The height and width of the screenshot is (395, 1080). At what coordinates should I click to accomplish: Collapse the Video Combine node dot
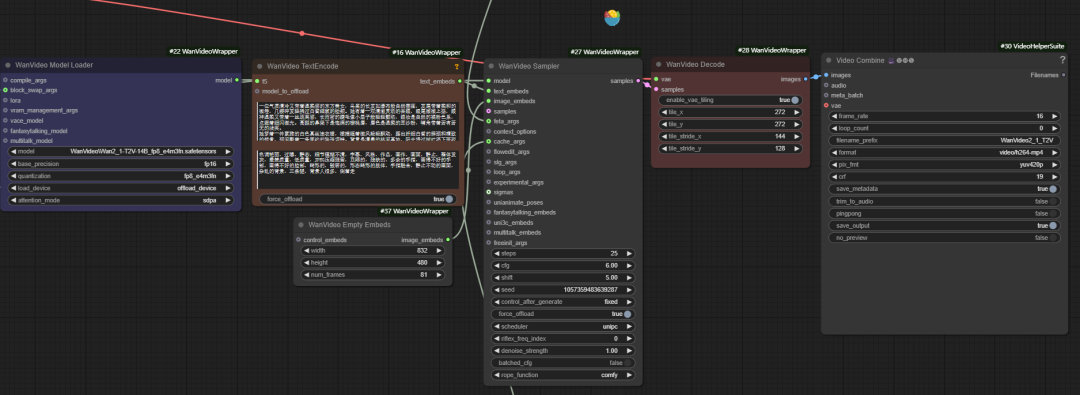829,61
